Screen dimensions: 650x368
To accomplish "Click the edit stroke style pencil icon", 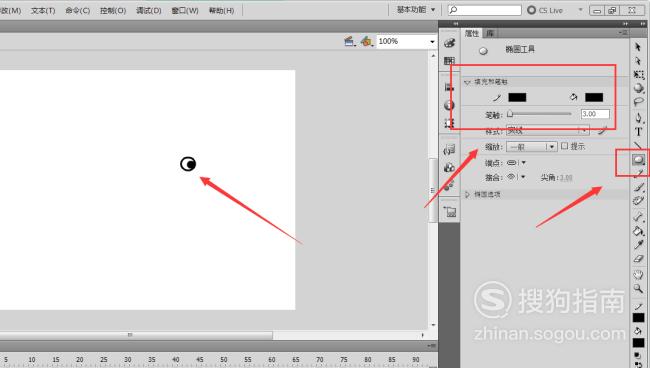I will coord(602,131).
